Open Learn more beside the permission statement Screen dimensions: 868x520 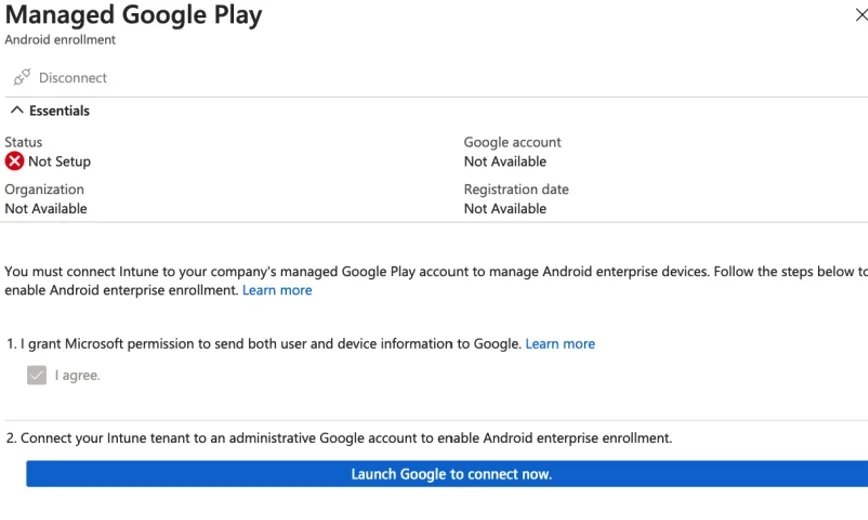pyautogui.click(x=560, y=344)
